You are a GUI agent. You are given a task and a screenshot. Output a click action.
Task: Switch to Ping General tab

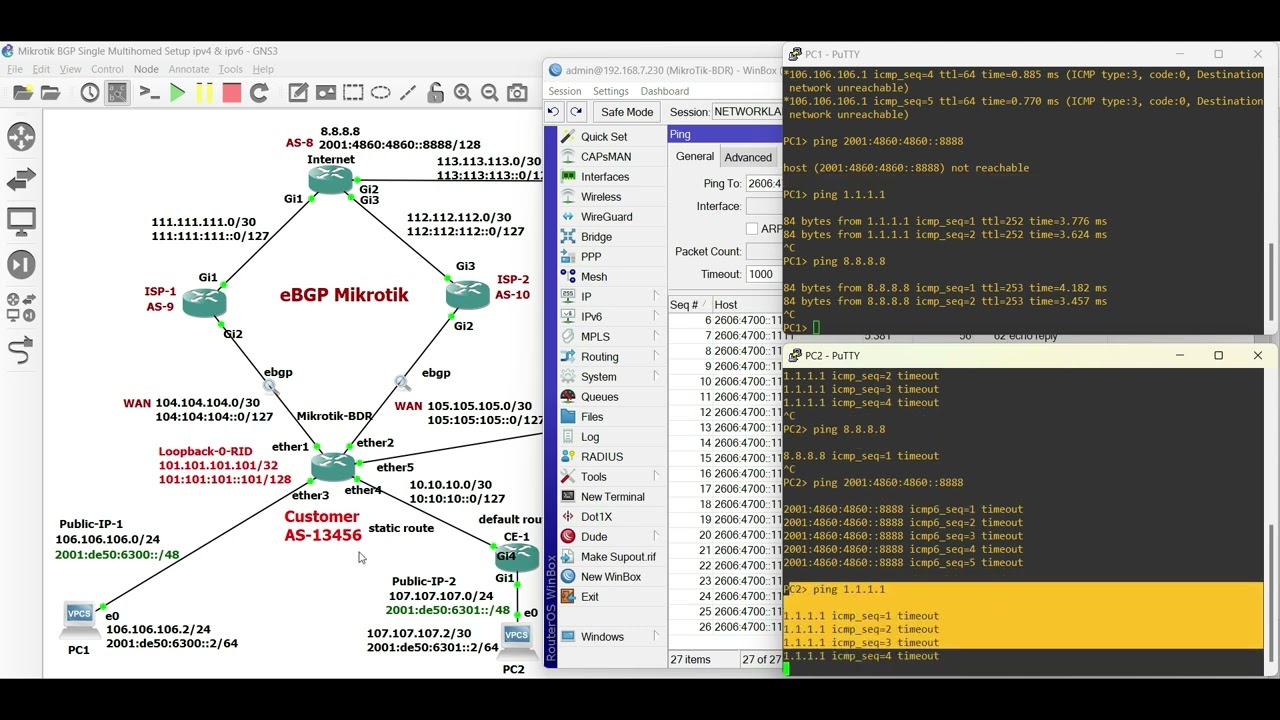point(694,157)
